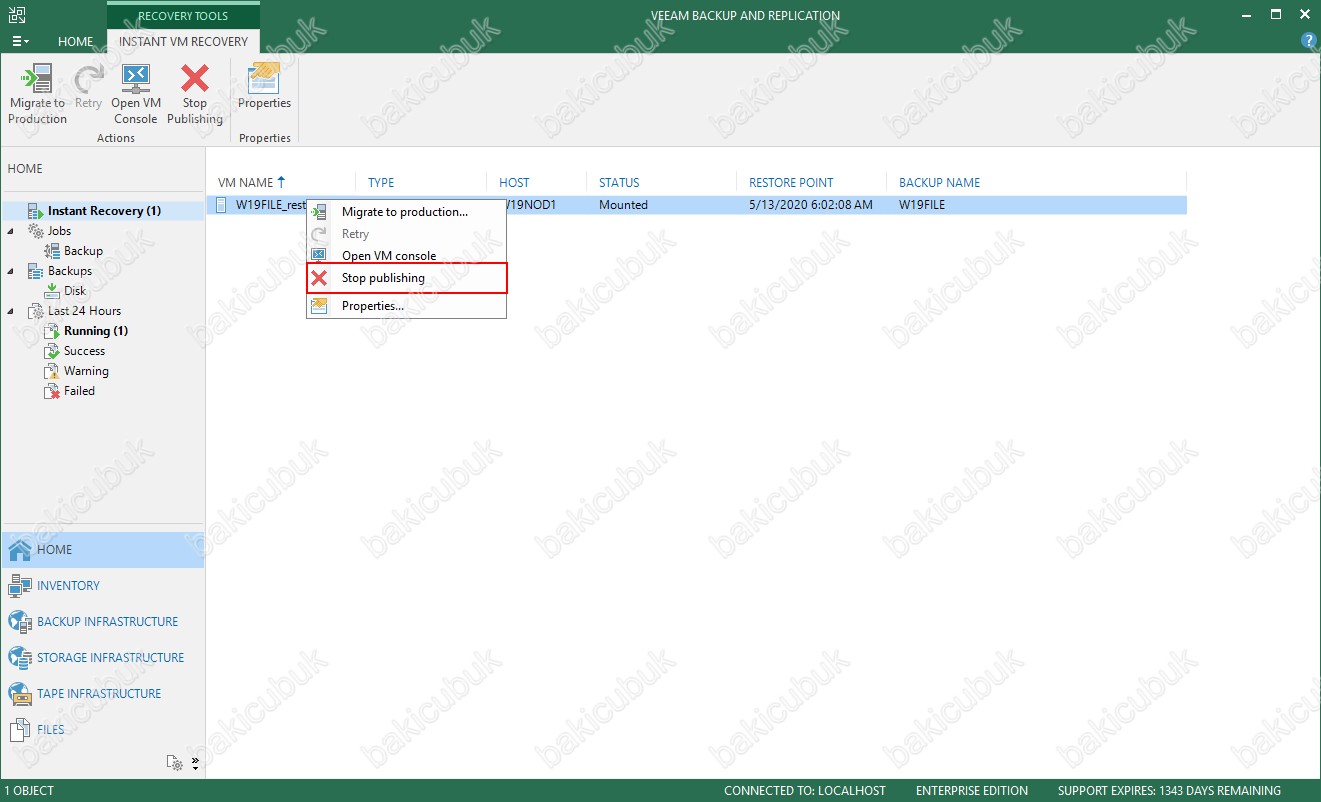Click Stop Publishing in the ribbon
Viewport: 1321px width, 802px height.
click(195, 95)
